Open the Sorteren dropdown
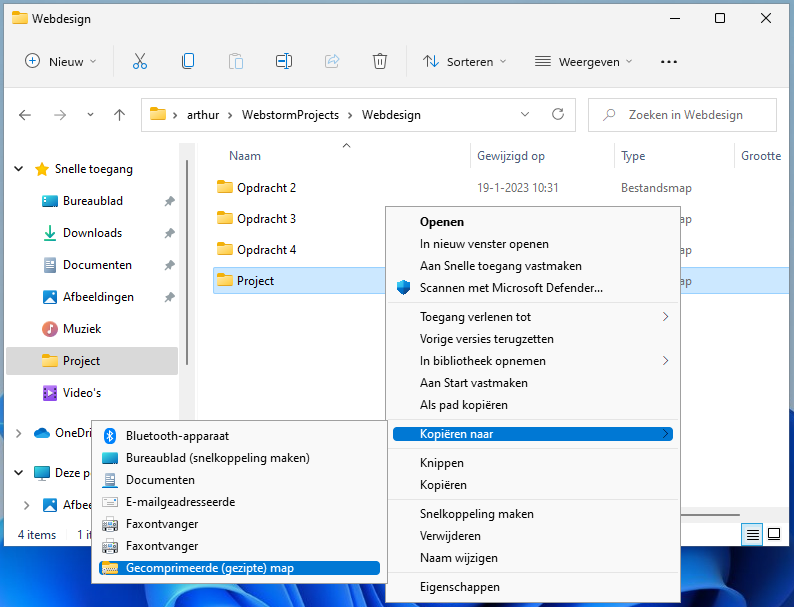 [464, 61]
